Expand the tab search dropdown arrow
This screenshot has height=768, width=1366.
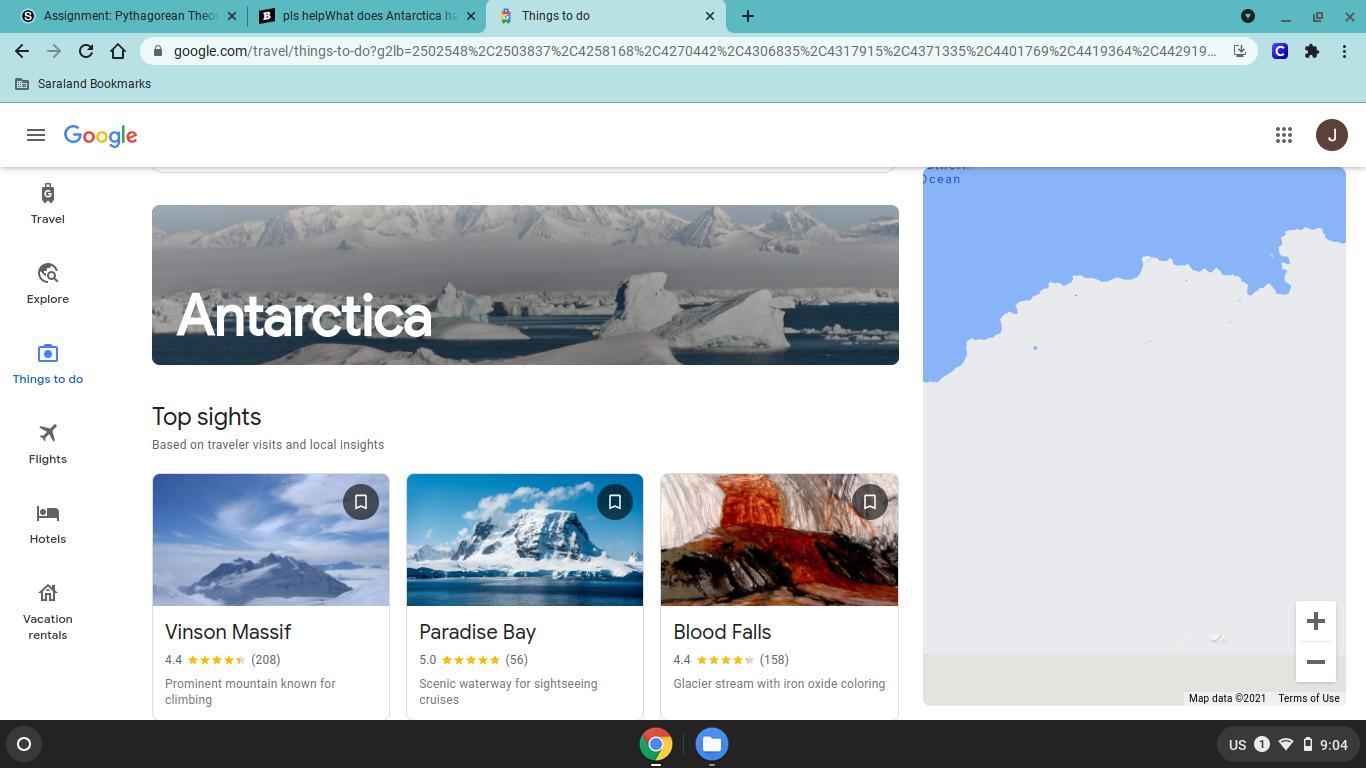click(1248, 16)
